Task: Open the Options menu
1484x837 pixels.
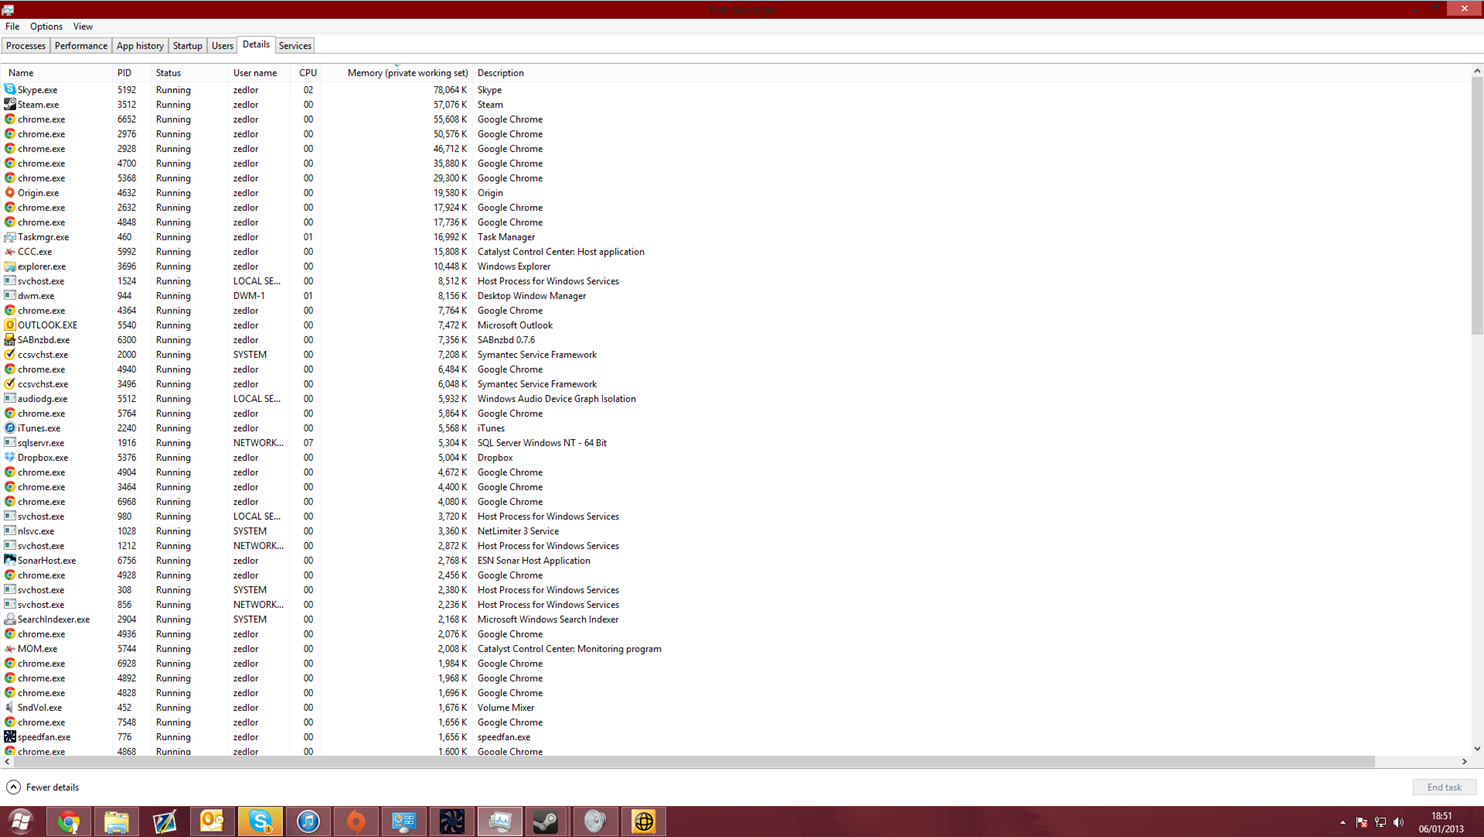Action: [x=46, y=27]
